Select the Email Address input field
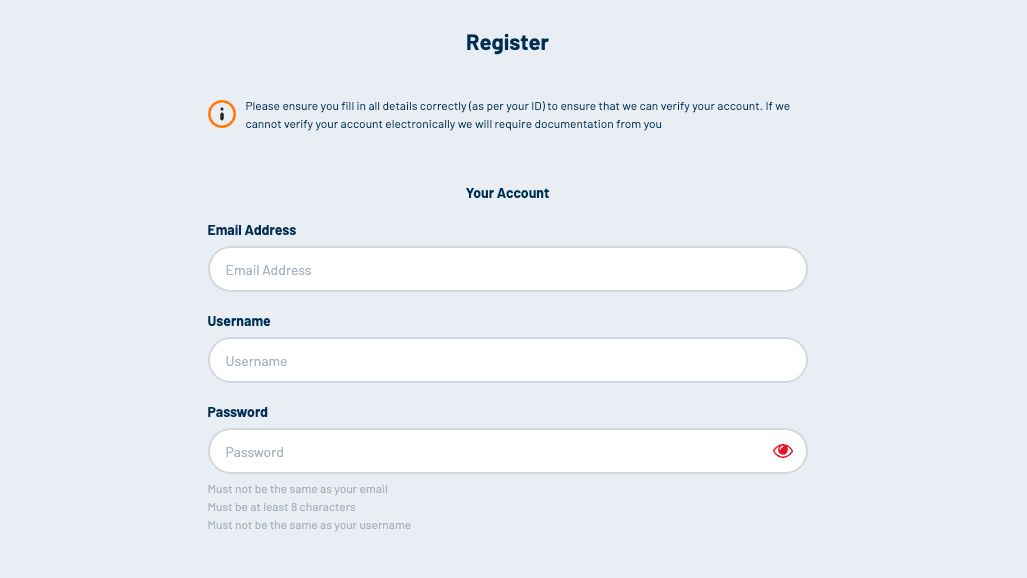The width and height of the screenshot is (1027, 578). [507, 269]
